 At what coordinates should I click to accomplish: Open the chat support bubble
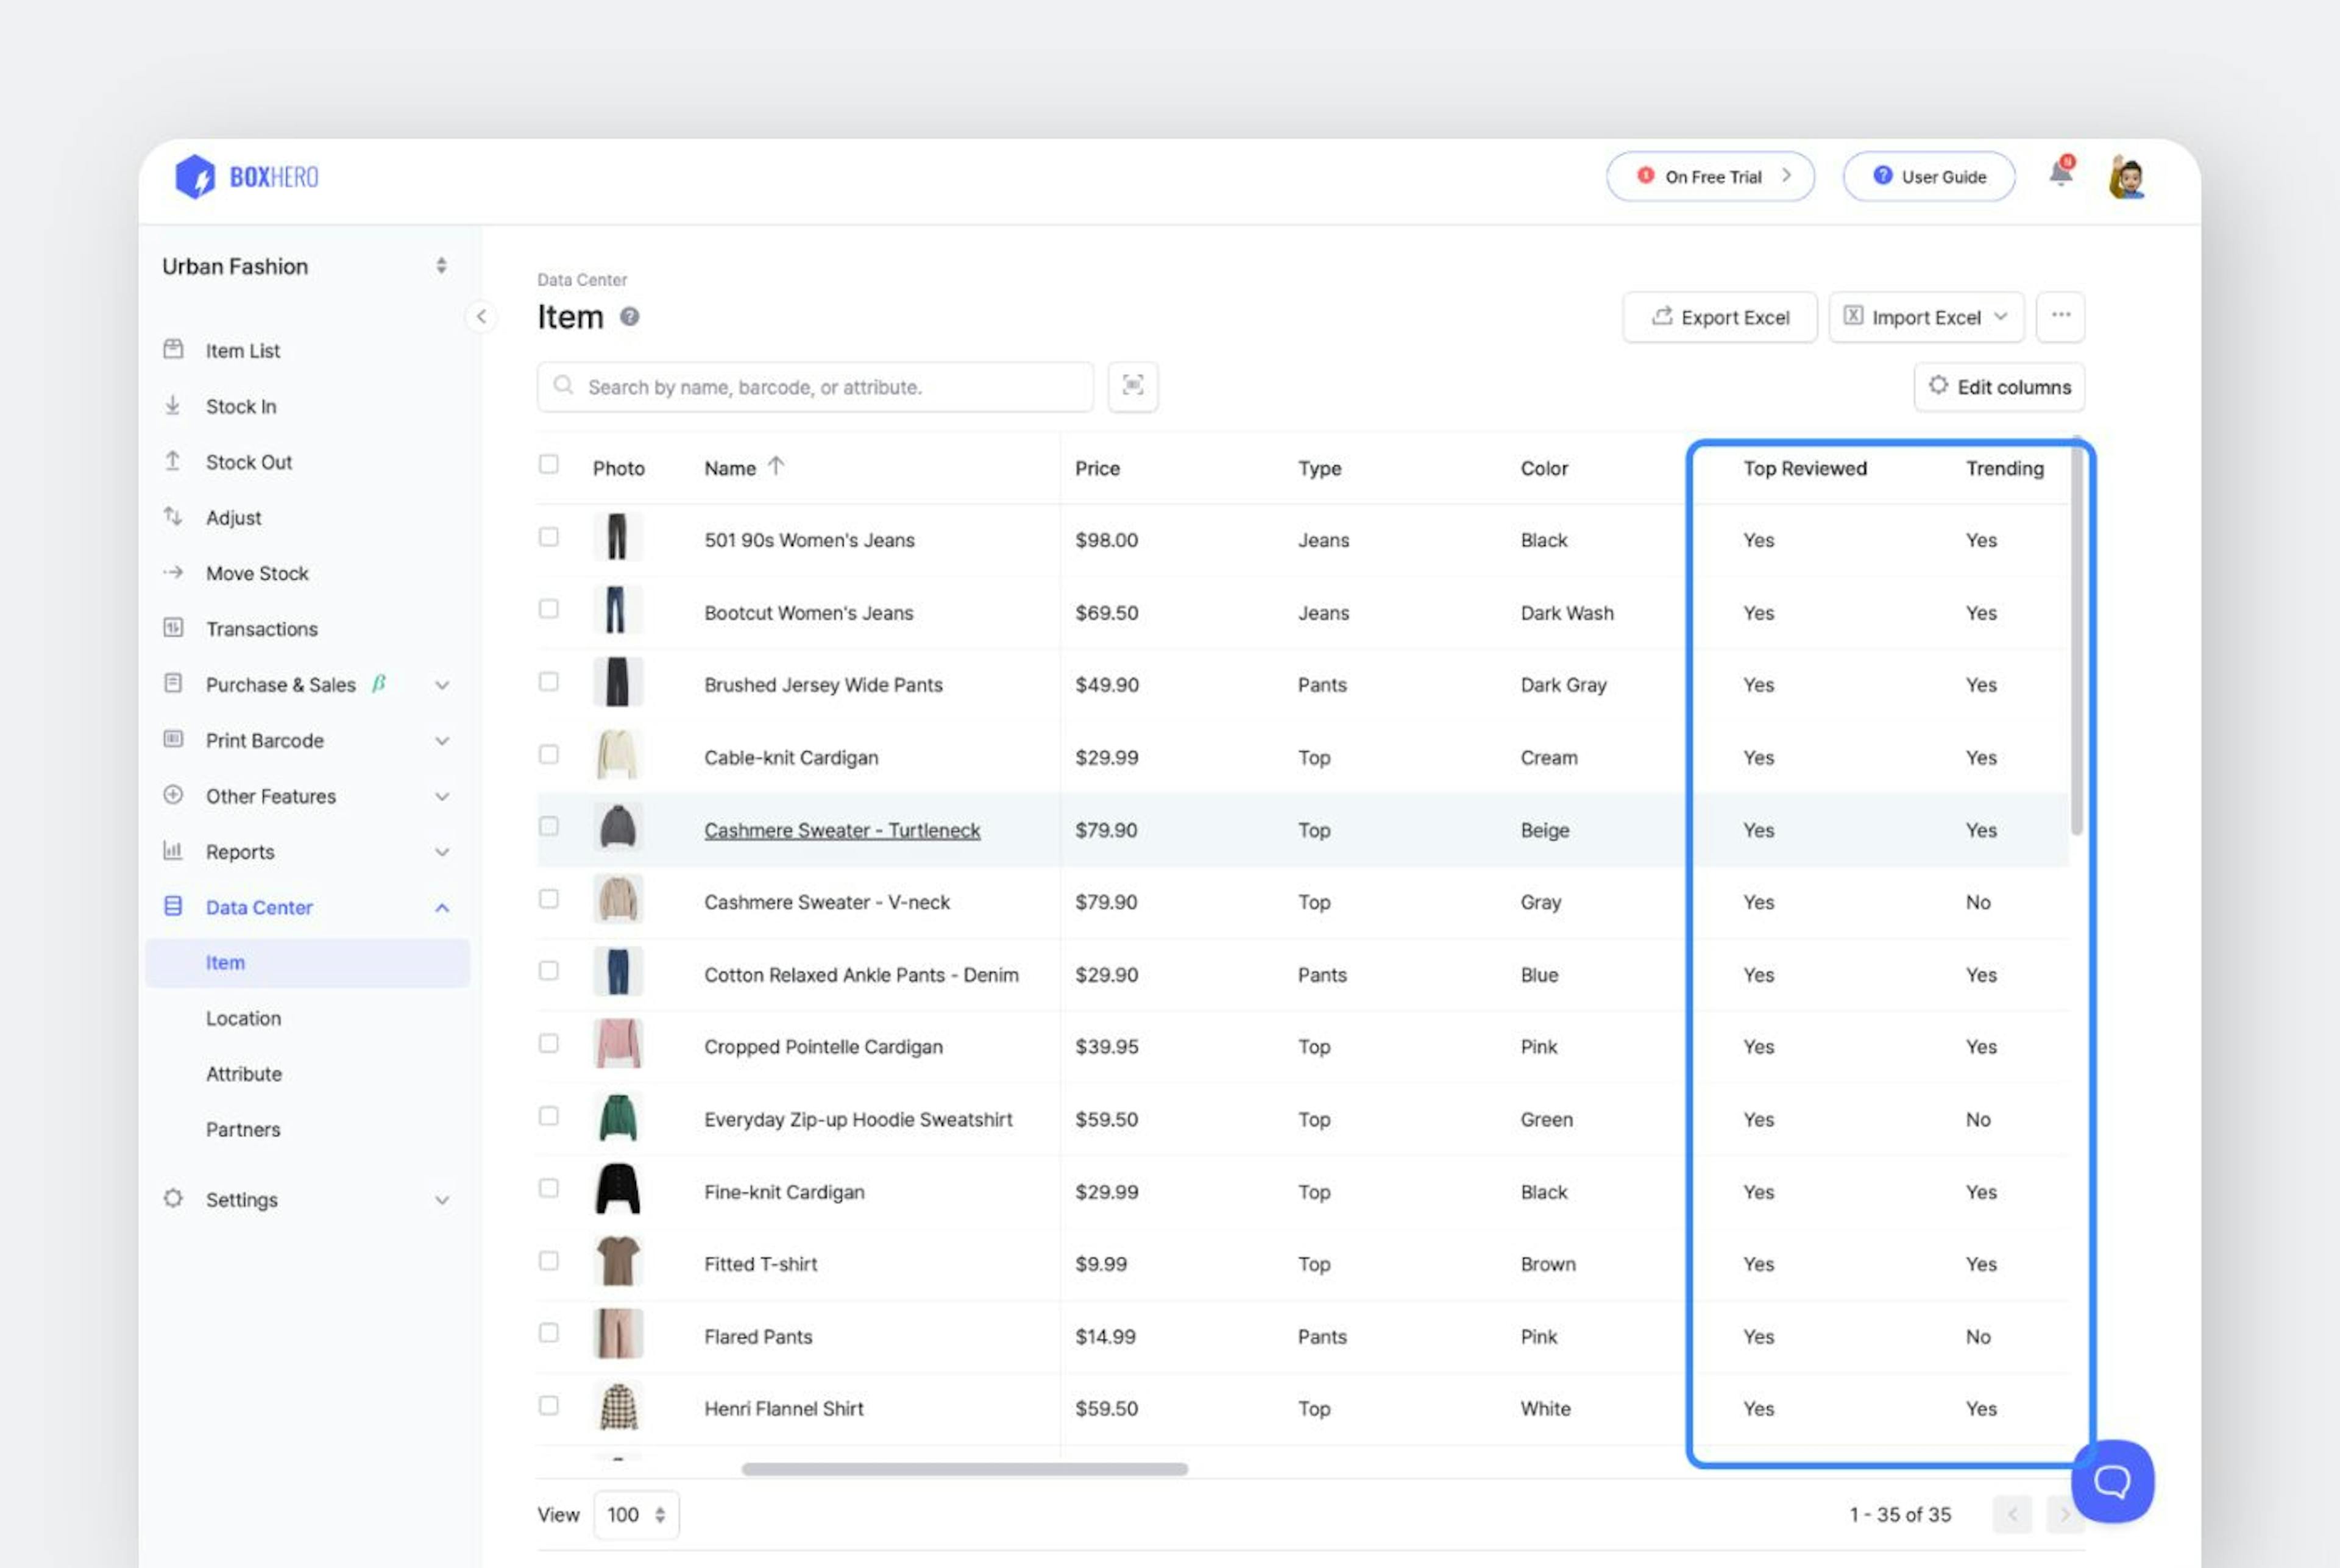pyautogui.click(x=2112, y=1481)
